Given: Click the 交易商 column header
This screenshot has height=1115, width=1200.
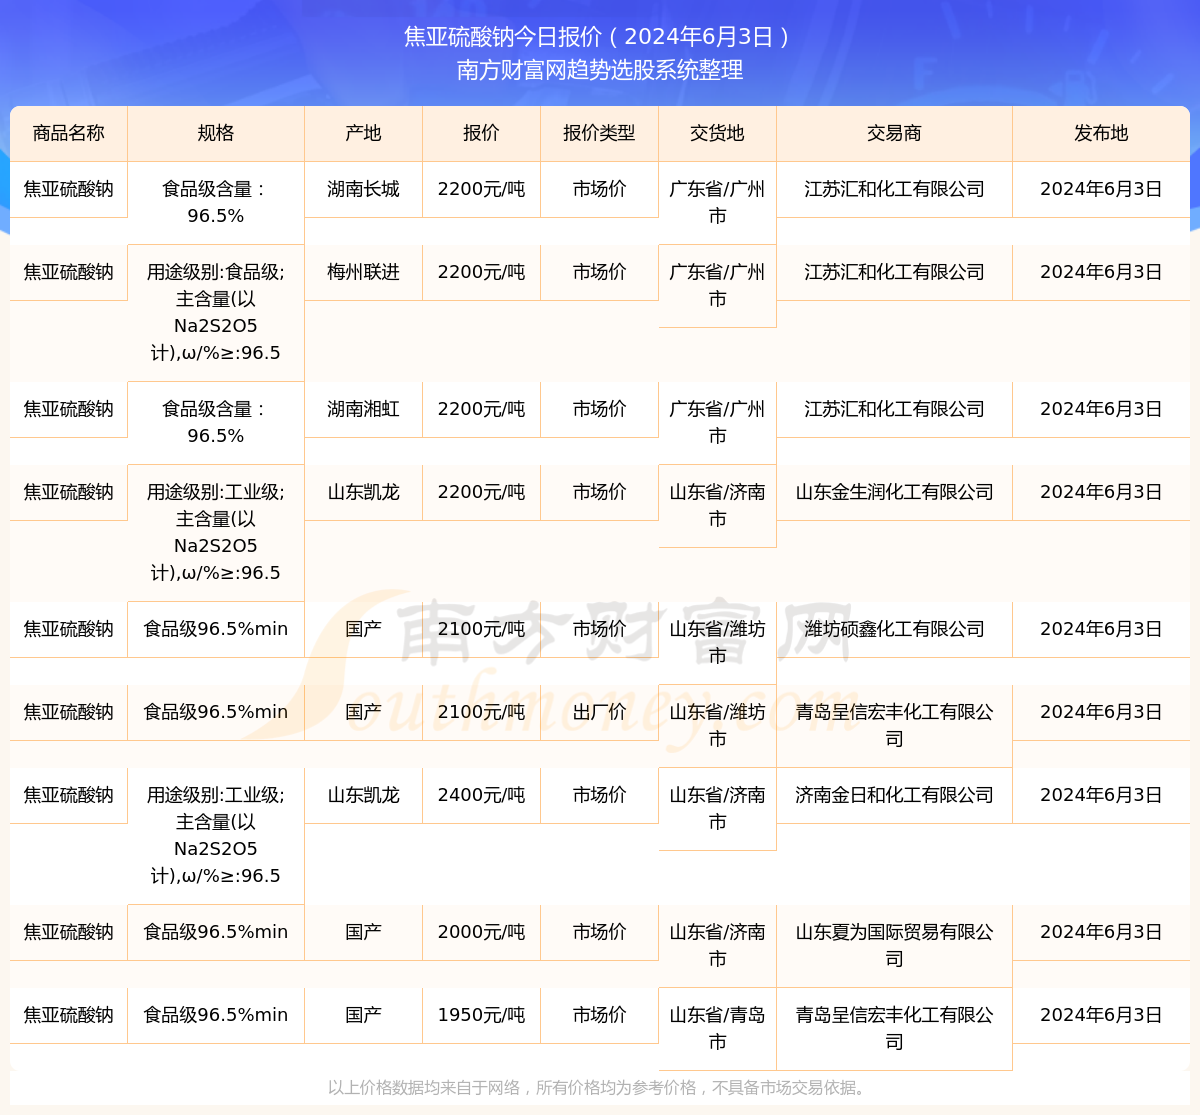Looking at the screenshot, I should (x=894, y=133).
